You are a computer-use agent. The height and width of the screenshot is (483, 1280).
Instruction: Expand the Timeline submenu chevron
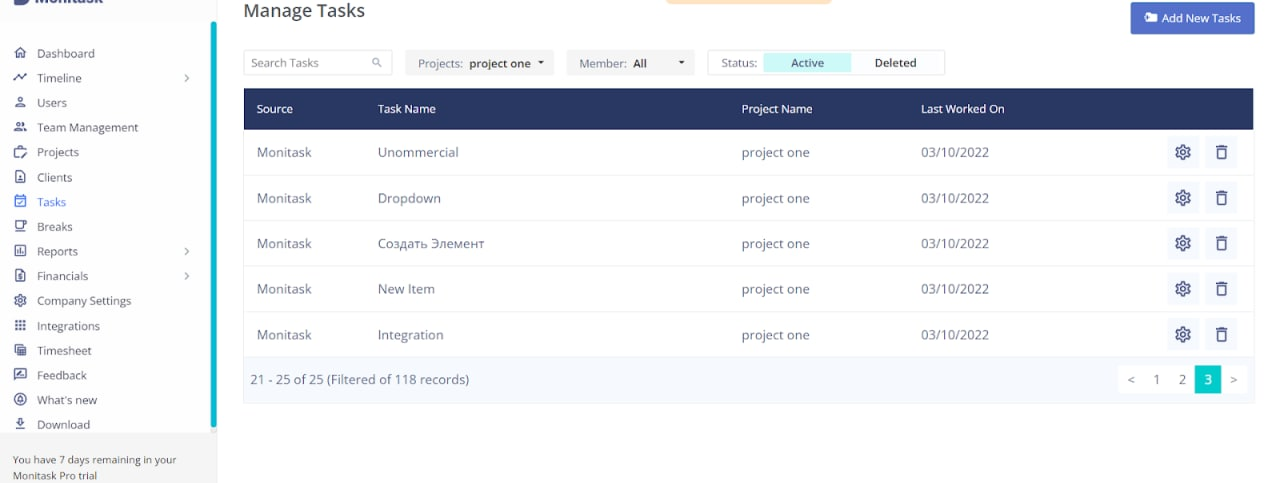186,78
